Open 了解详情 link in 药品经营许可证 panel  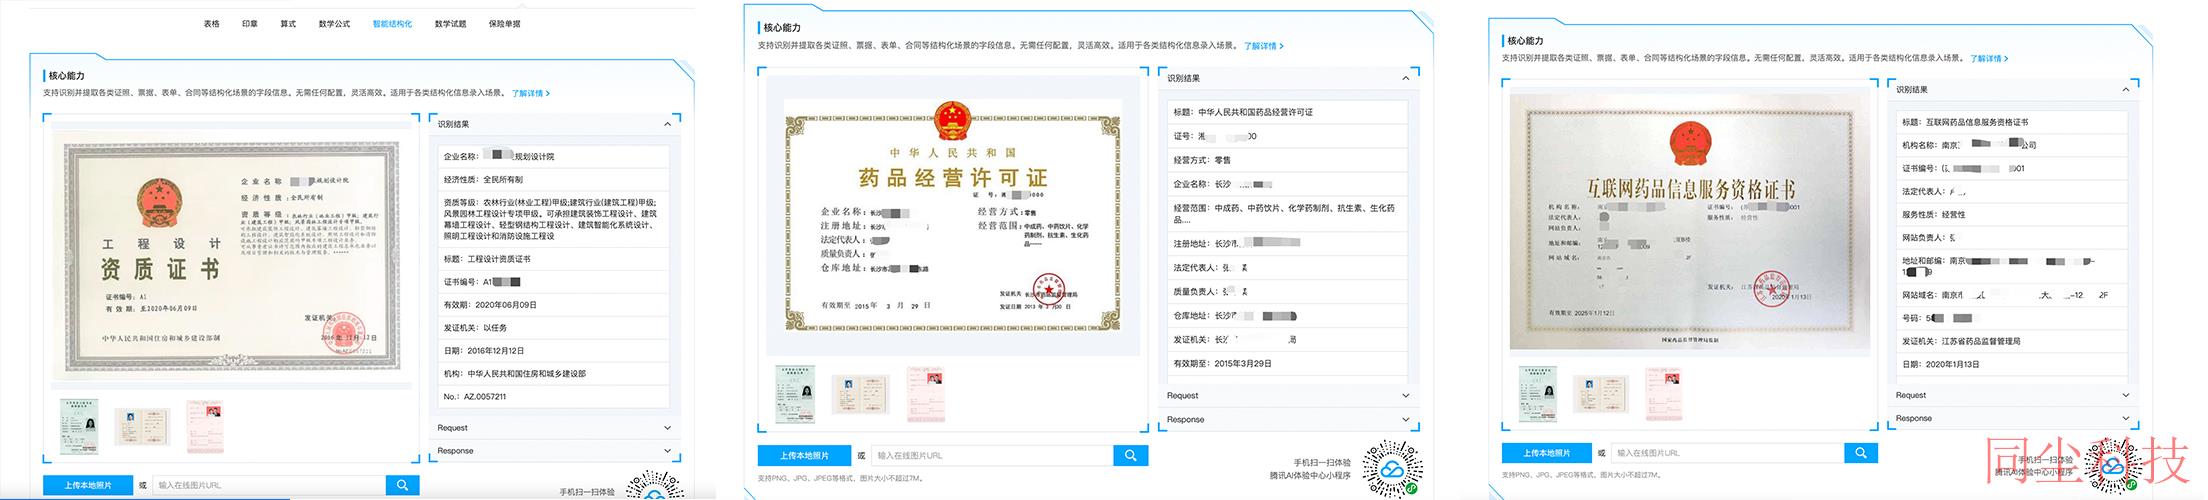tap(1263, 46)
